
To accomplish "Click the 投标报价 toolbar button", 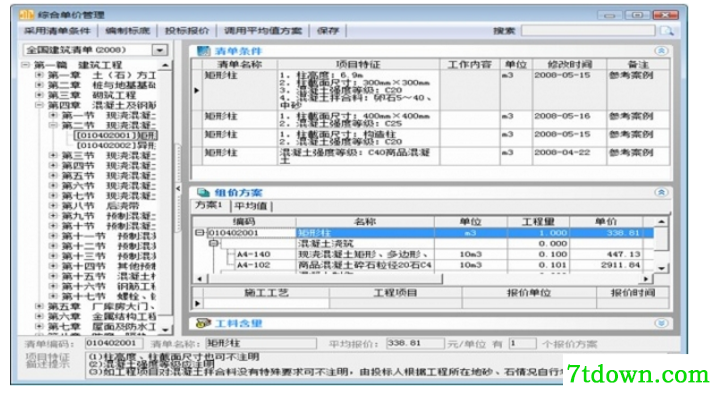I will [187, 31].
